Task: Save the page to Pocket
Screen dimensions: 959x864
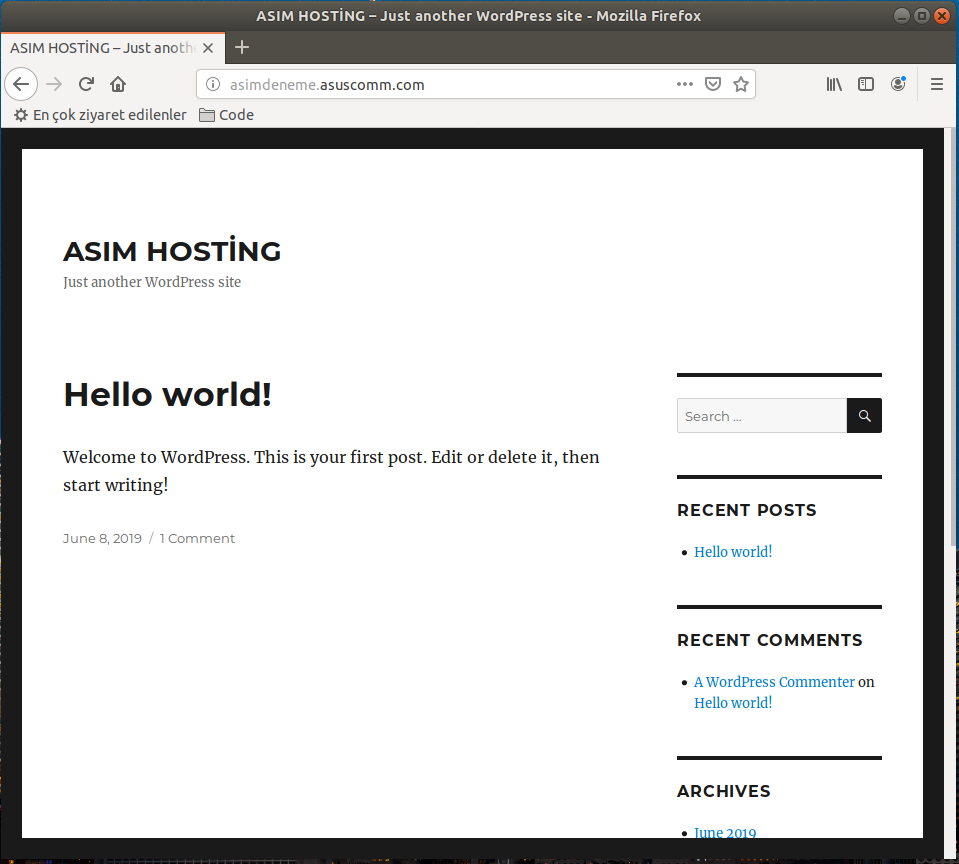Action: pyautogui.click(x=713, y=84)
